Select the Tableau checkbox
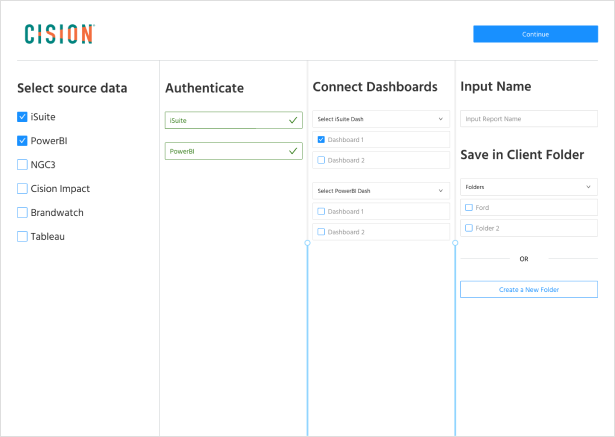This screenshot has width=615, height=437. [22, 237]
